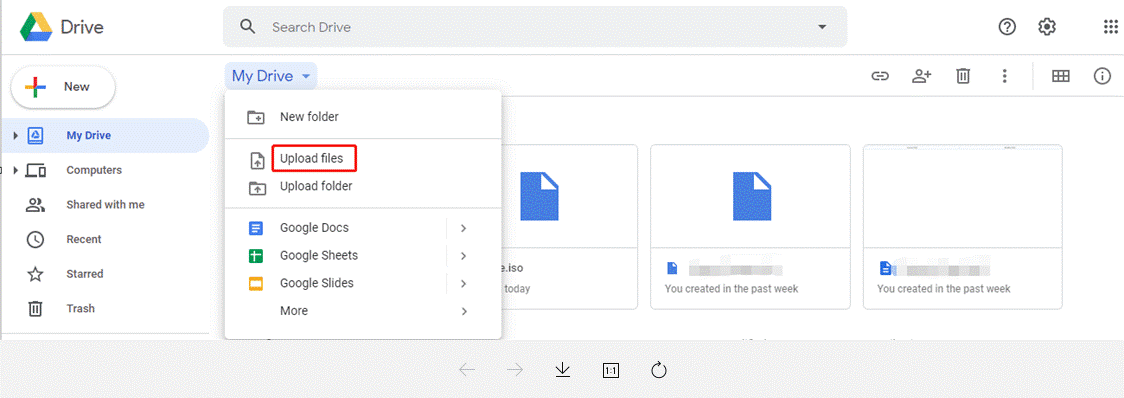Click the New button
Image resolution: width=1124 pixels, height=398 pixels.
63,87
